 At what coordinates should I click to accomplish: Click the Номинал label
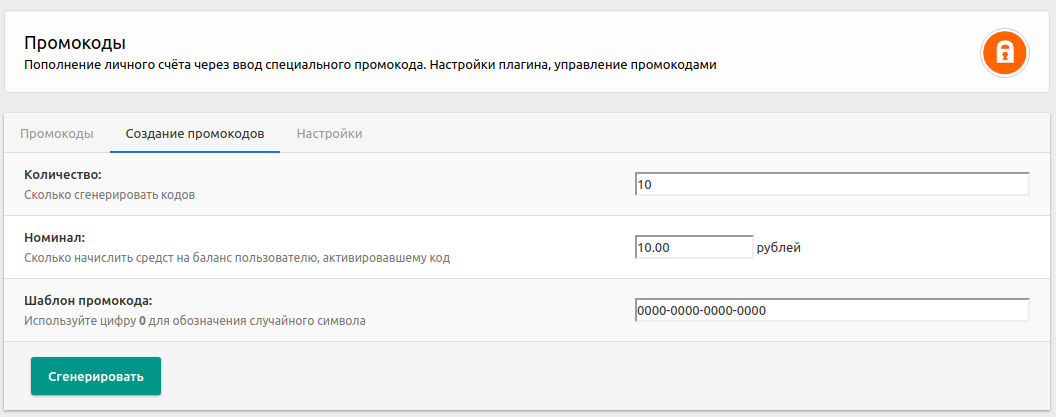click(x=55, y=238)
